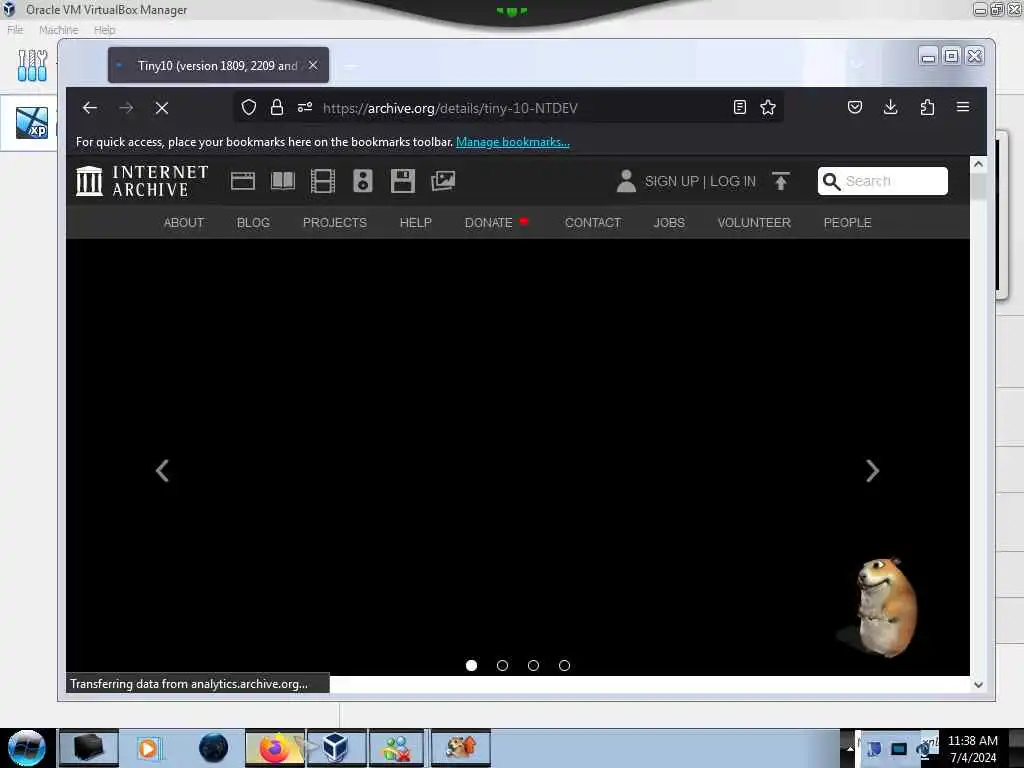
Task: Open the Firefox hamburger application menu
Action: click(x=963, y=106)
